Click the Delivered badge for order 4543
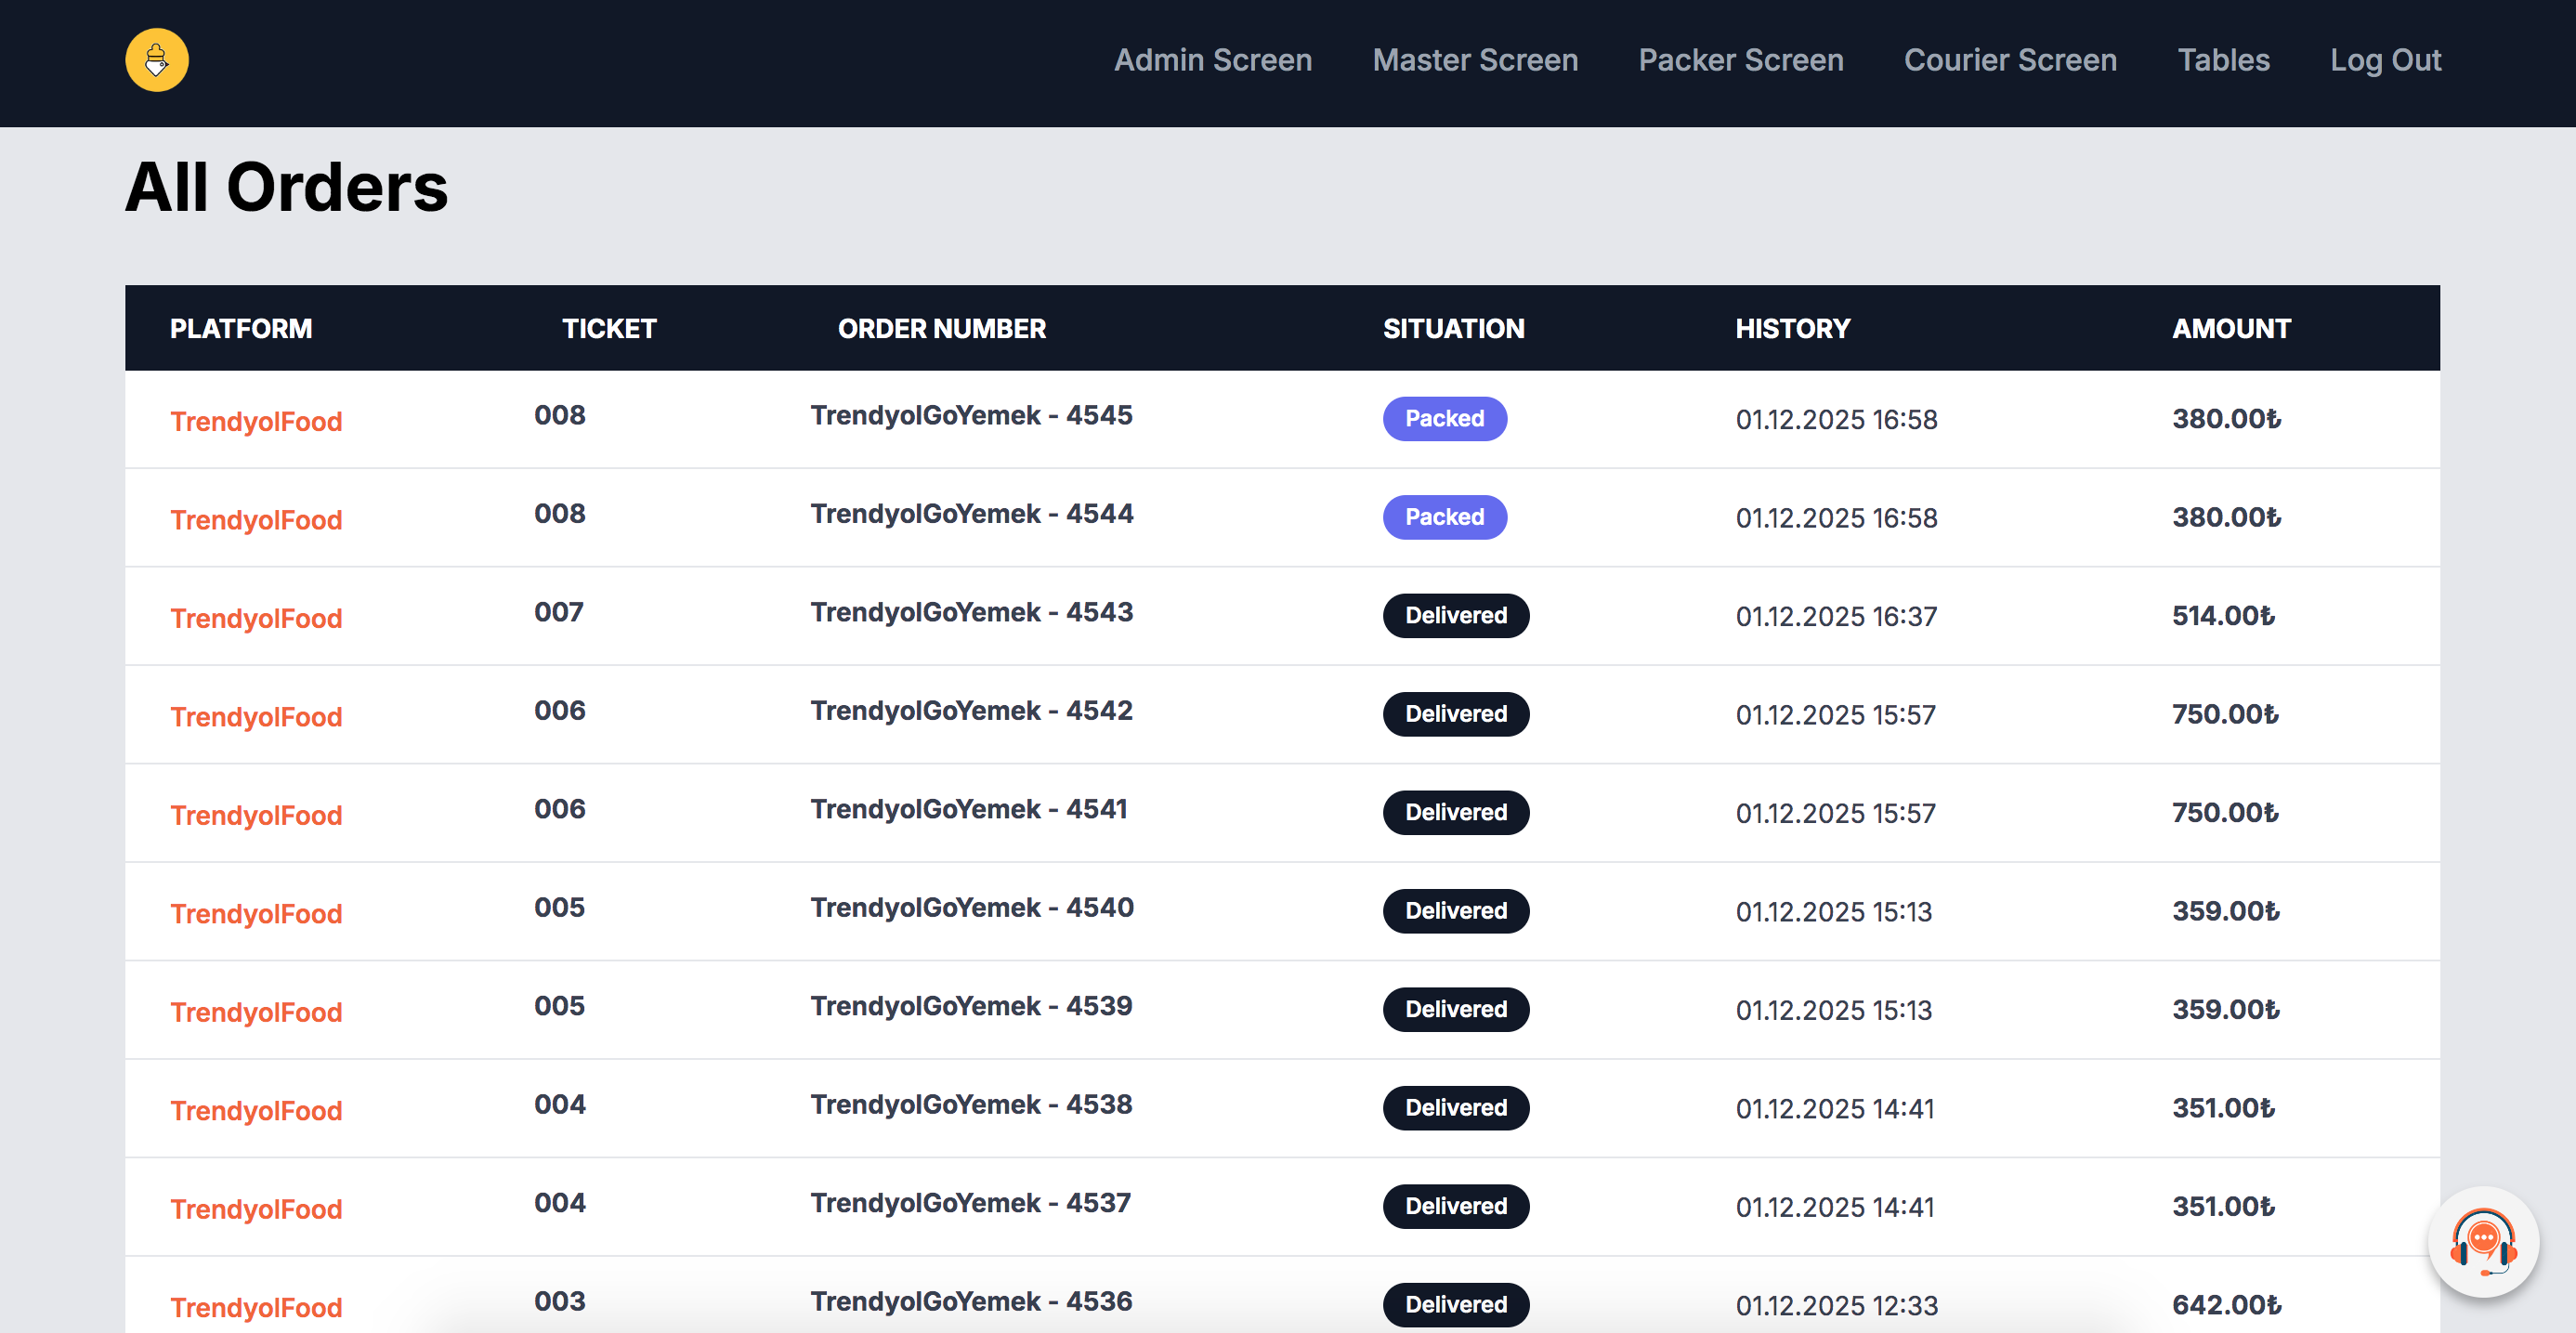This screenshot has height=1333, width=2576. 1455,616
